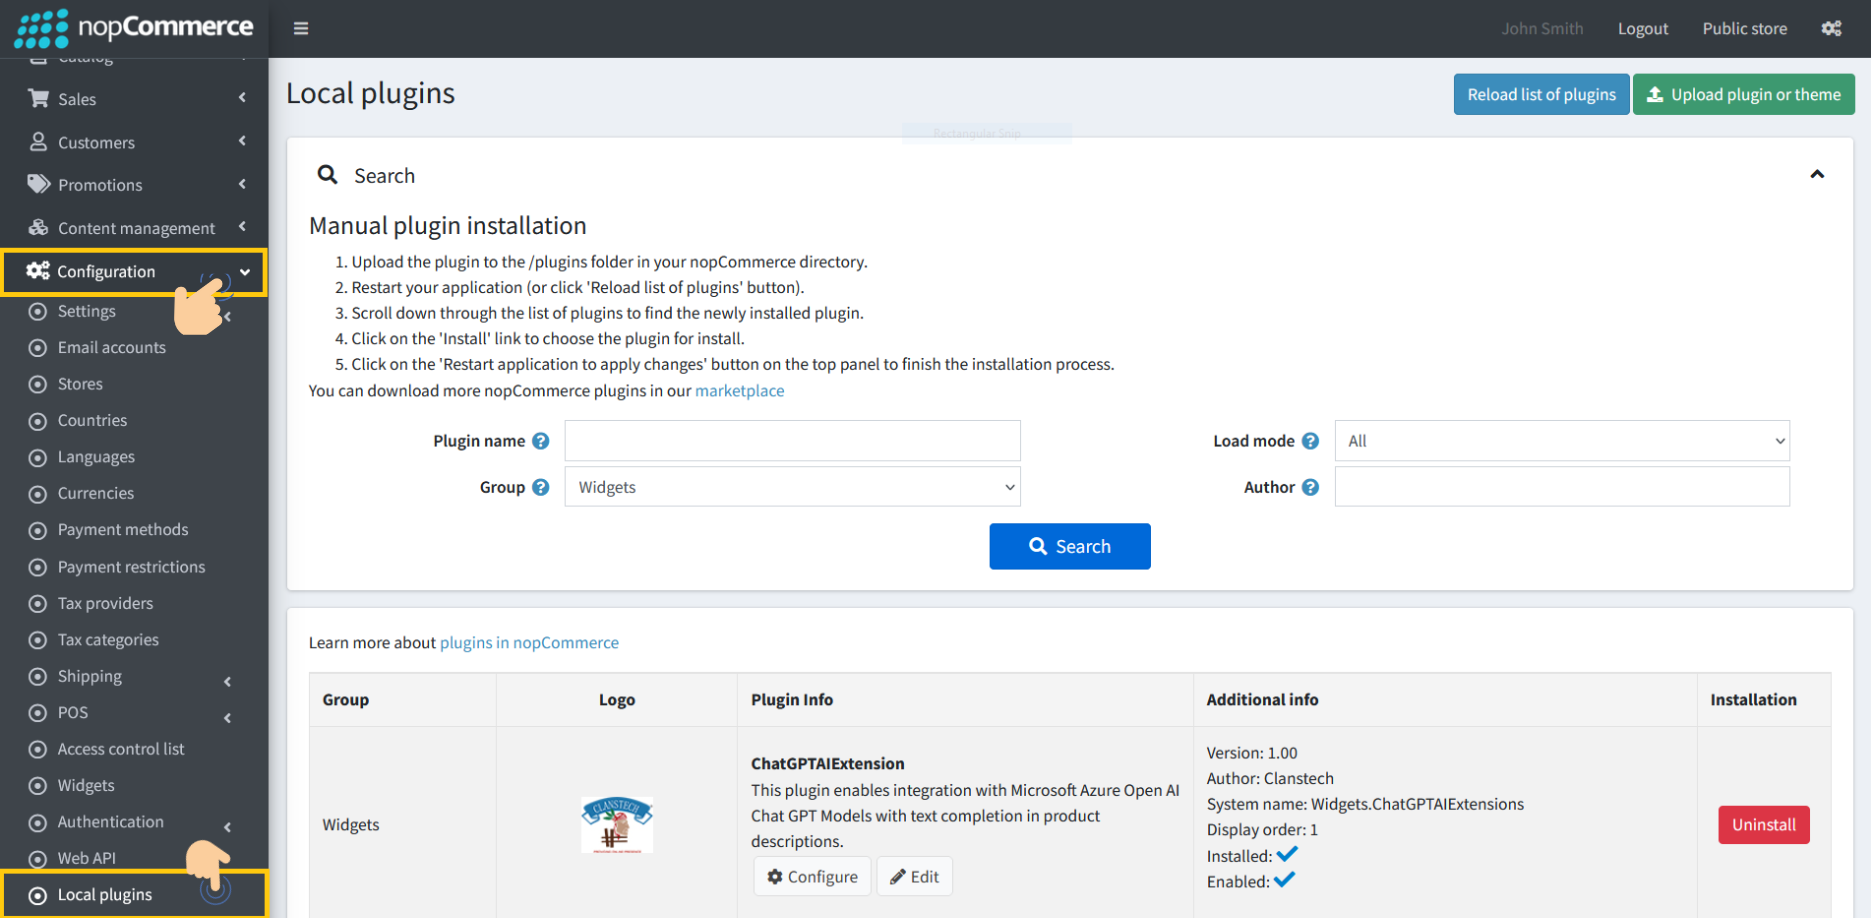Expand the Authentication submenu arrow
The image size is (1871, 918).
coord(228,827)
